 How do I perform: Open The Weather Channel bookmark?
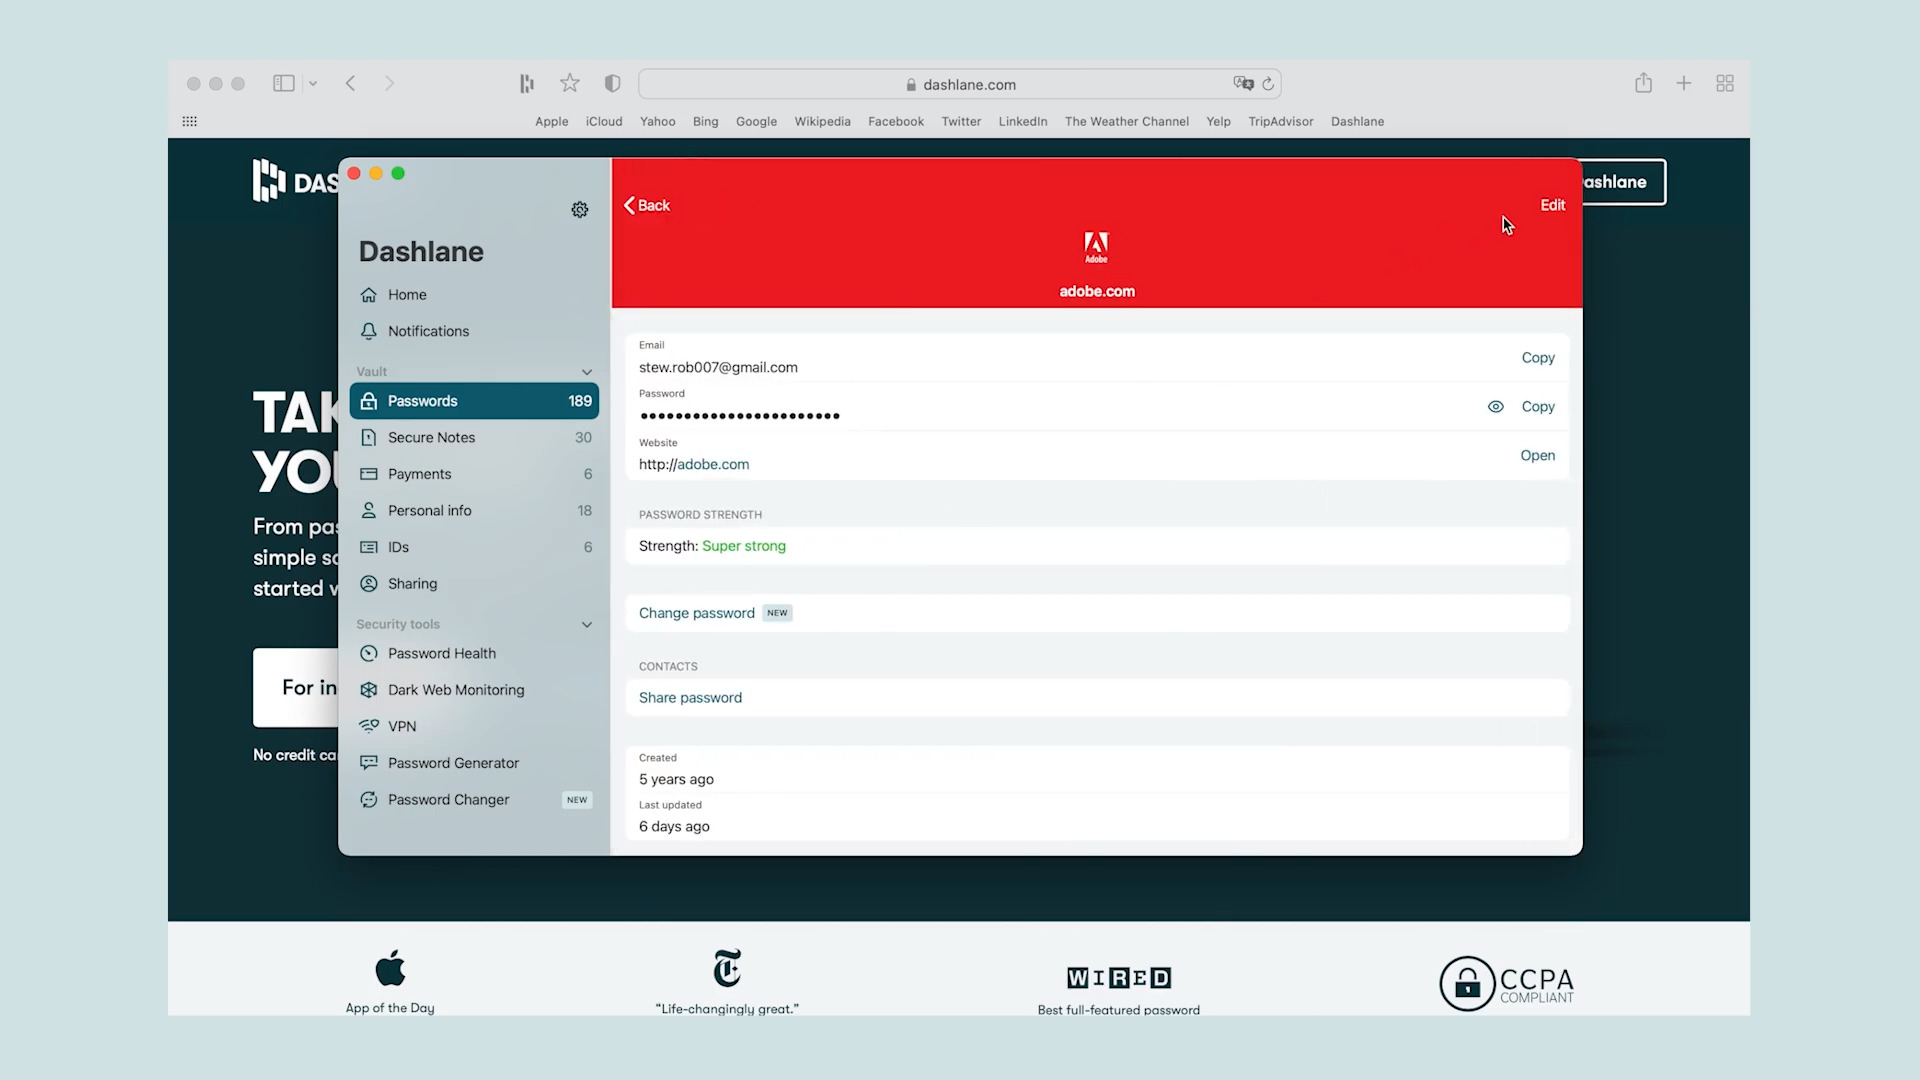point(1127,122)
